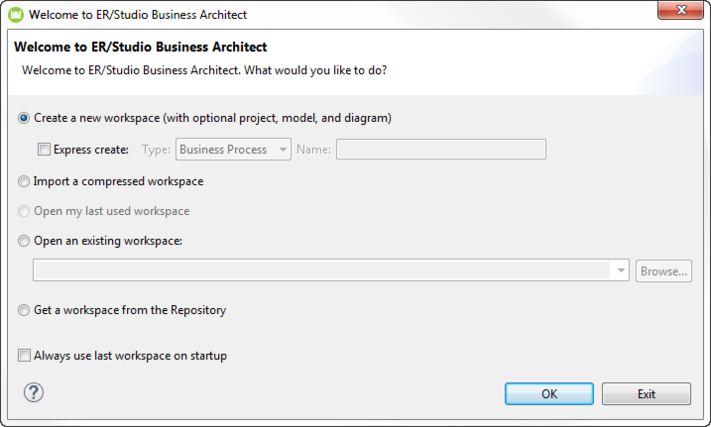The height and width of the screenshot is (427, 711).
Task: Click the Browse... button
Action: (663, 271)
